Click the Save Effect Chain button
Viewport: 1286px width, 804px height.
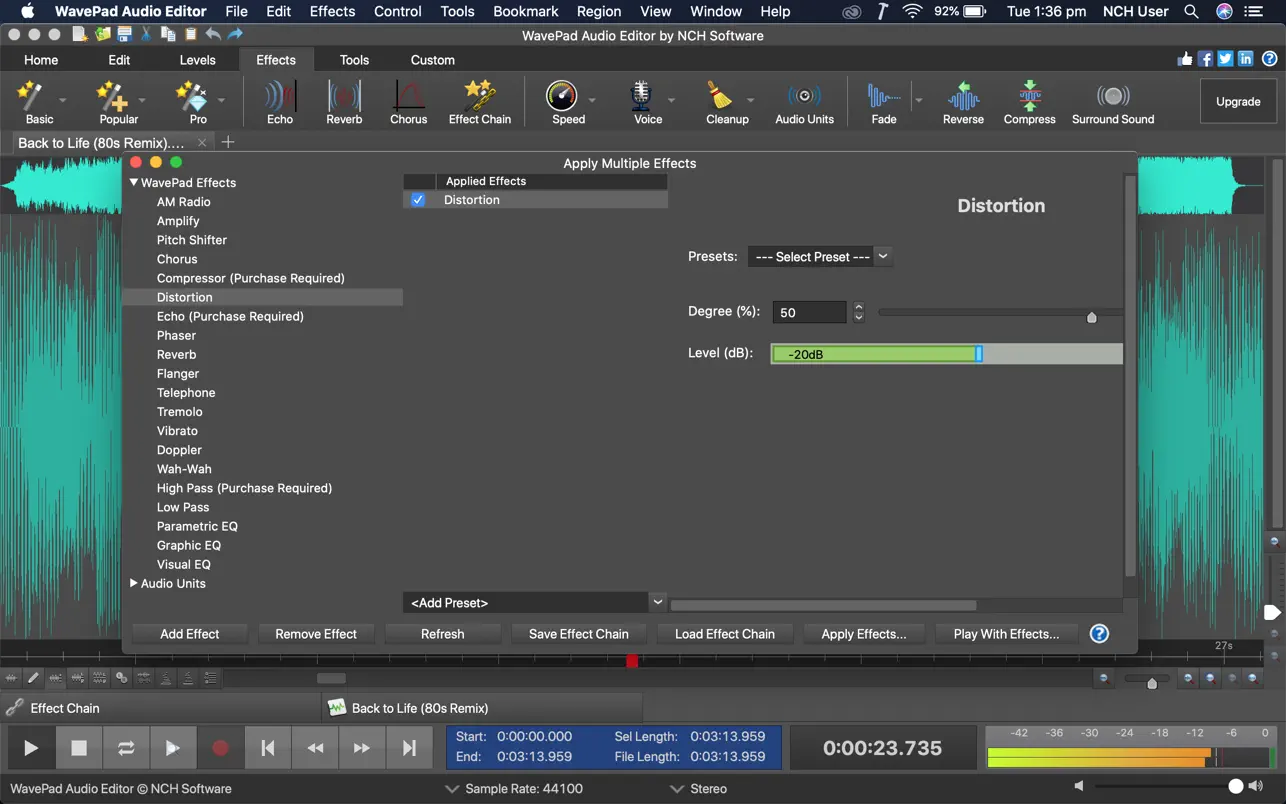point(578,634)
